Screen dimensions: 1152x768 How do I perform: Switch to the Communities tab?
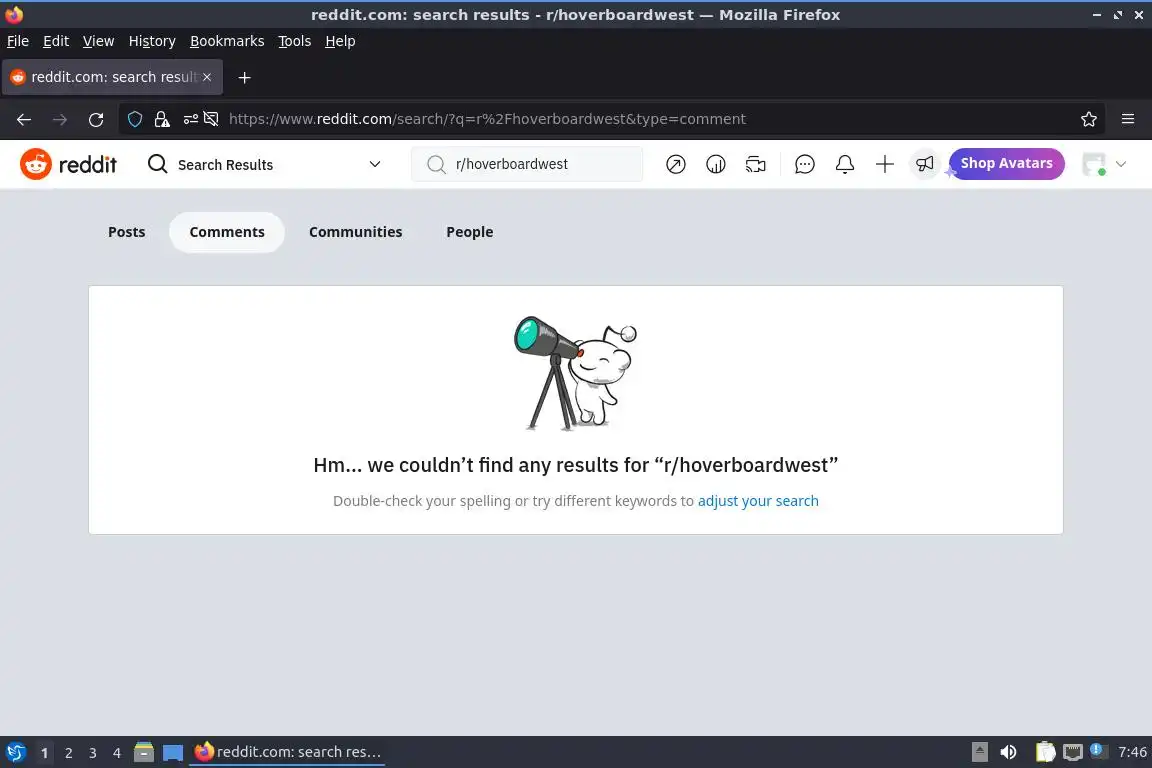356,232
